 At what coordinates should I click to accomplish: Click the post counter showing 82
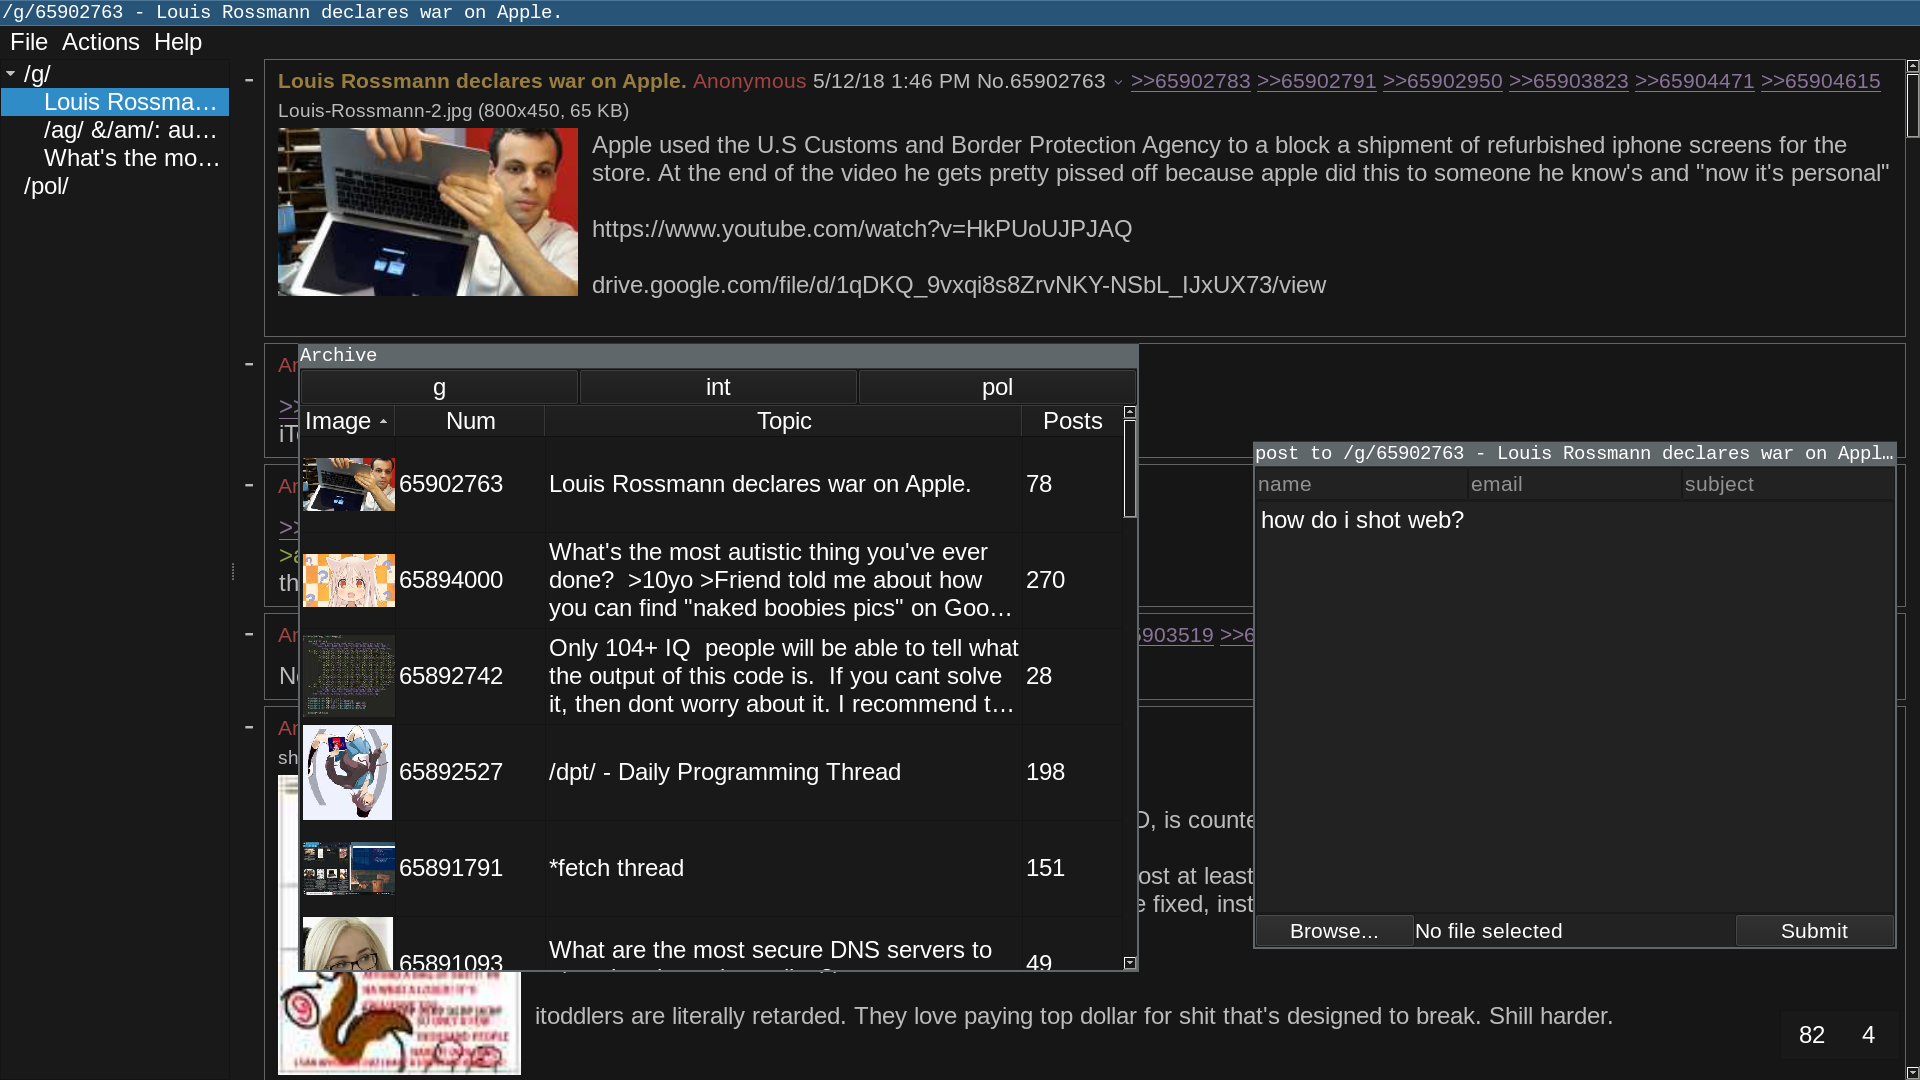(x=1811, y=1035)
